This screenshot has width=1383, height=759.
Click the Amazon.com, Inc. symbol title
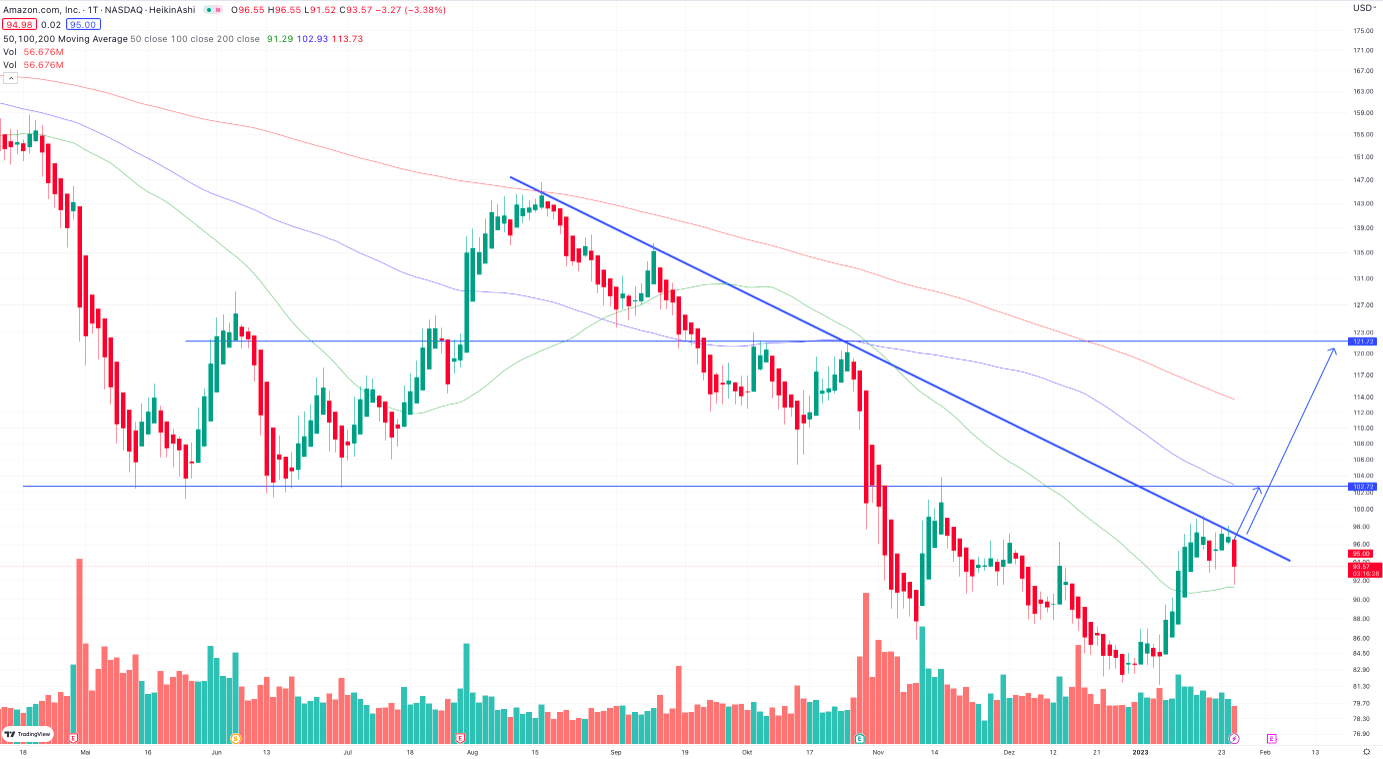point(41,9)
